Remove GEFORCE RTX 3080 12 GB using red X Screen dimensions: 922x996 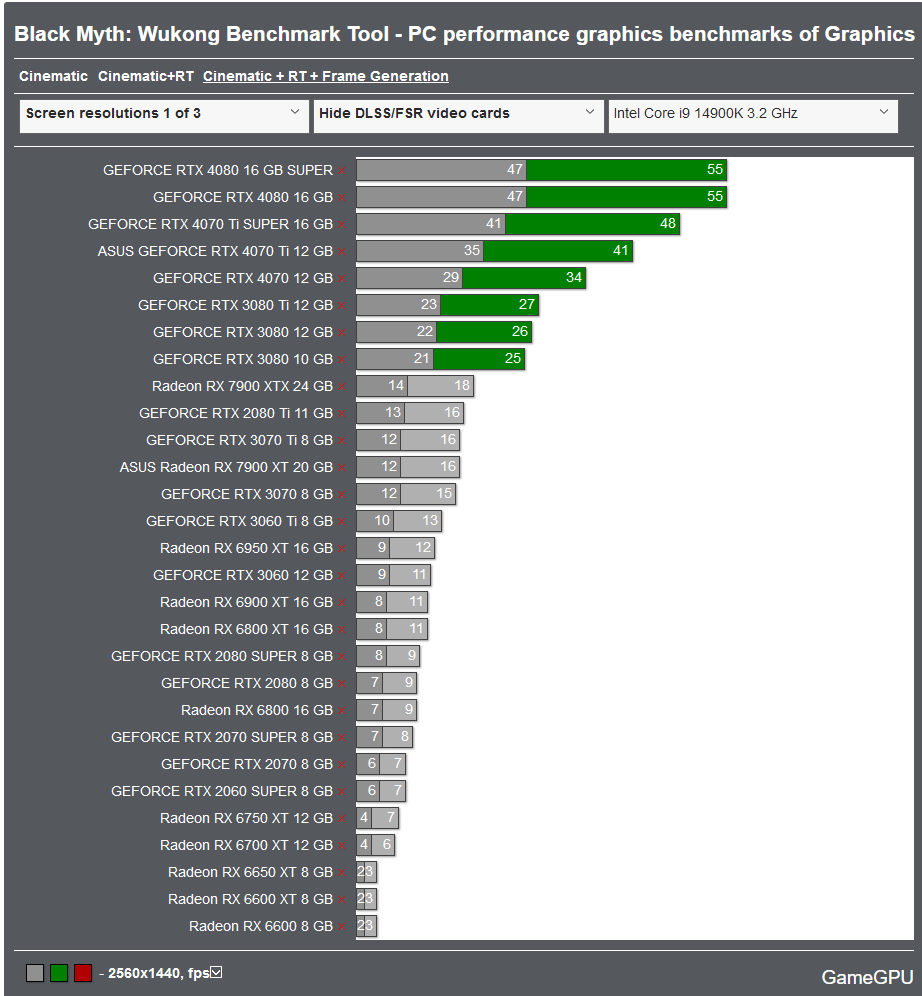click(342, 333)
